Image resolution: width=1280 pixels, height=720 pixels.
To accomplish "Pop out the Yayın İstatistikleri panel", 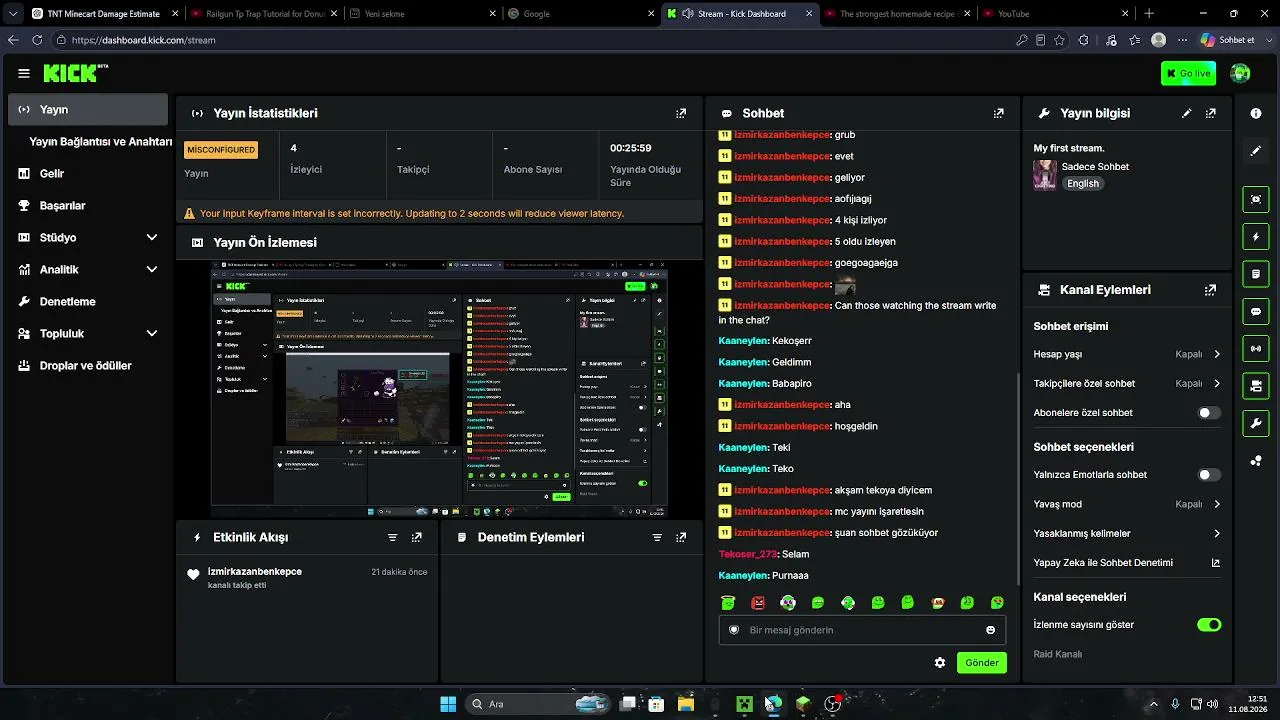I will [681, 114].
